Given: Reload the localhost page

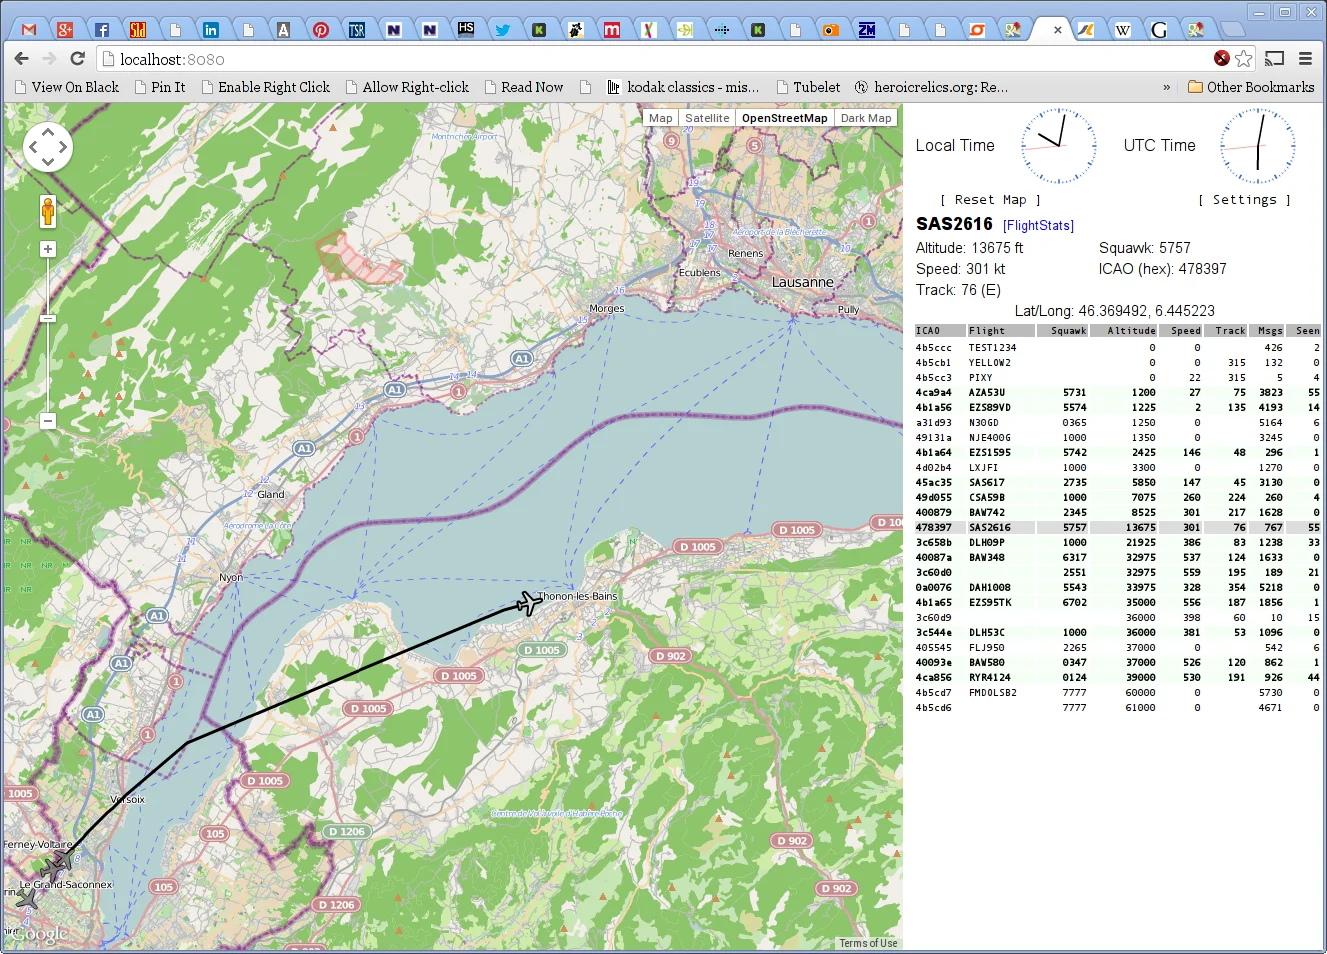Looking at the screenshot, I should 77,59.
